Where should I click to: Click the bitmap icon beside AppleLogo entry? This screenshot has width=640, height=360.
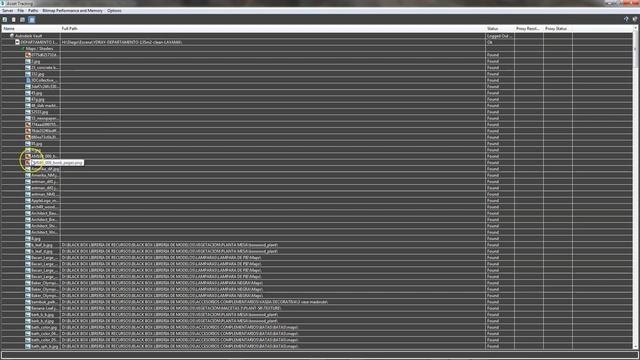pyautogui.click(x=28, y=200)
